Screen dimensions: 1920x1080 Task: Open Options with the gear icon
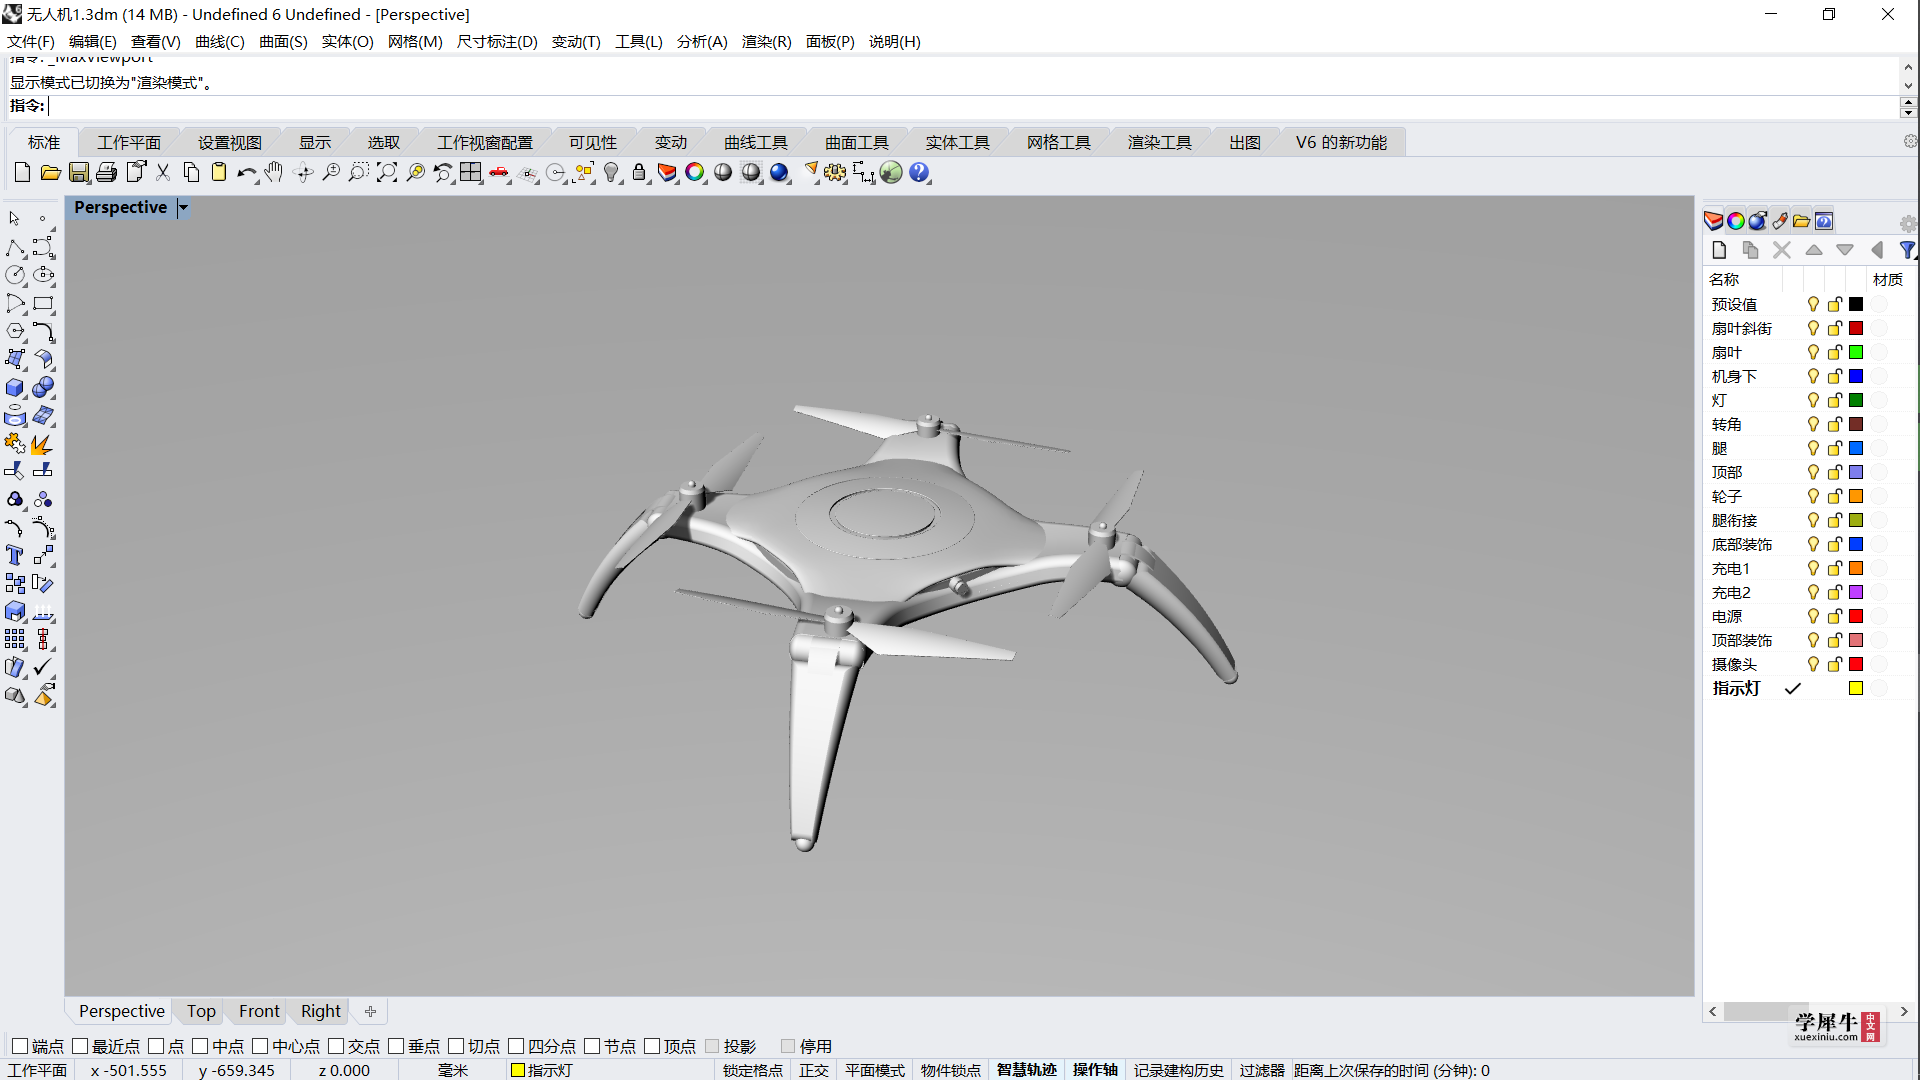(835, 173)
